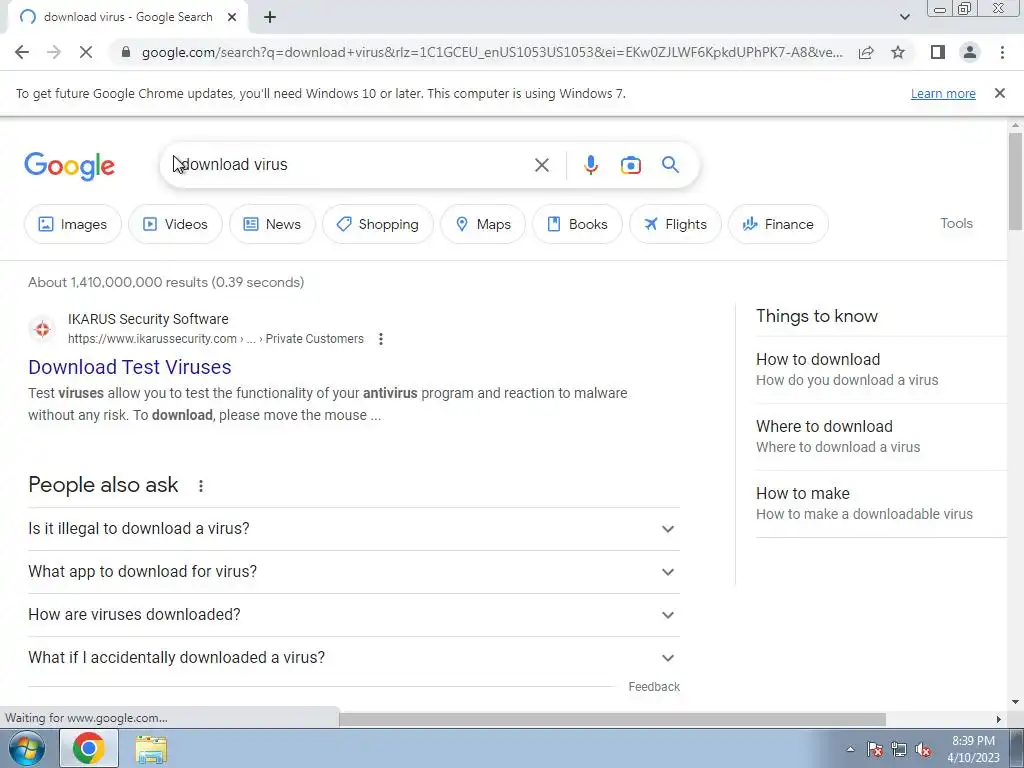Bookmark this page with the star icon
This screenshot has width=1024, height=768.
click(x=898, y=52)
